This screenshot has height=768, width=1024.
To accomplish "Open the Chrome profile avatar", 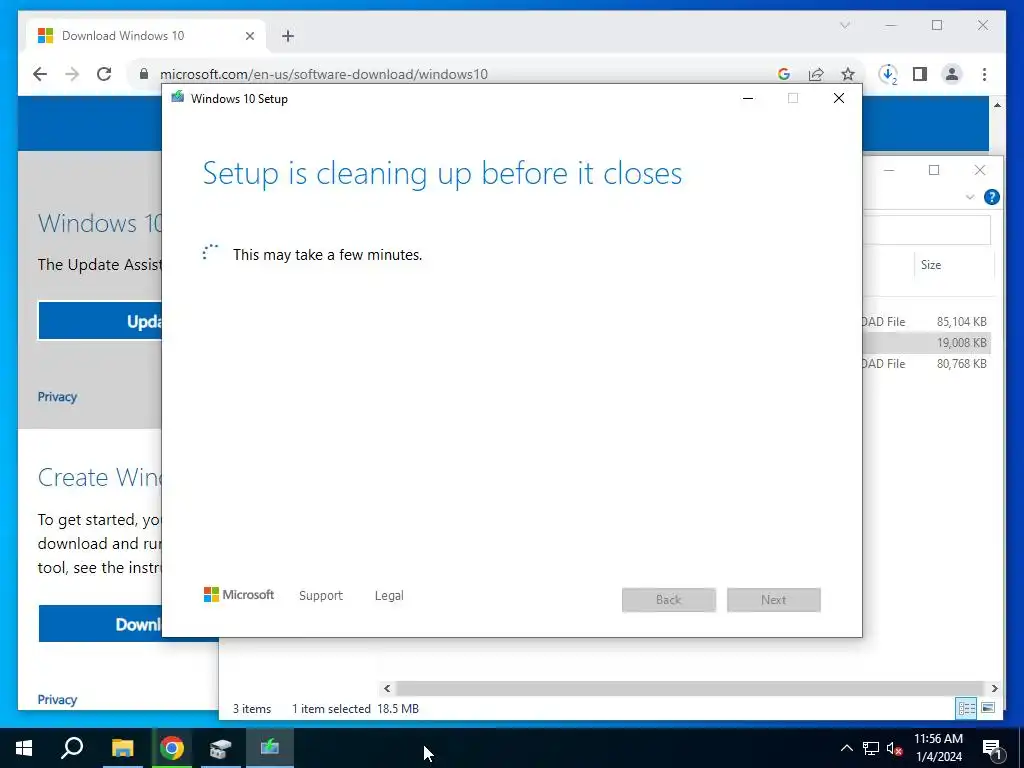I will pos(952,74).
